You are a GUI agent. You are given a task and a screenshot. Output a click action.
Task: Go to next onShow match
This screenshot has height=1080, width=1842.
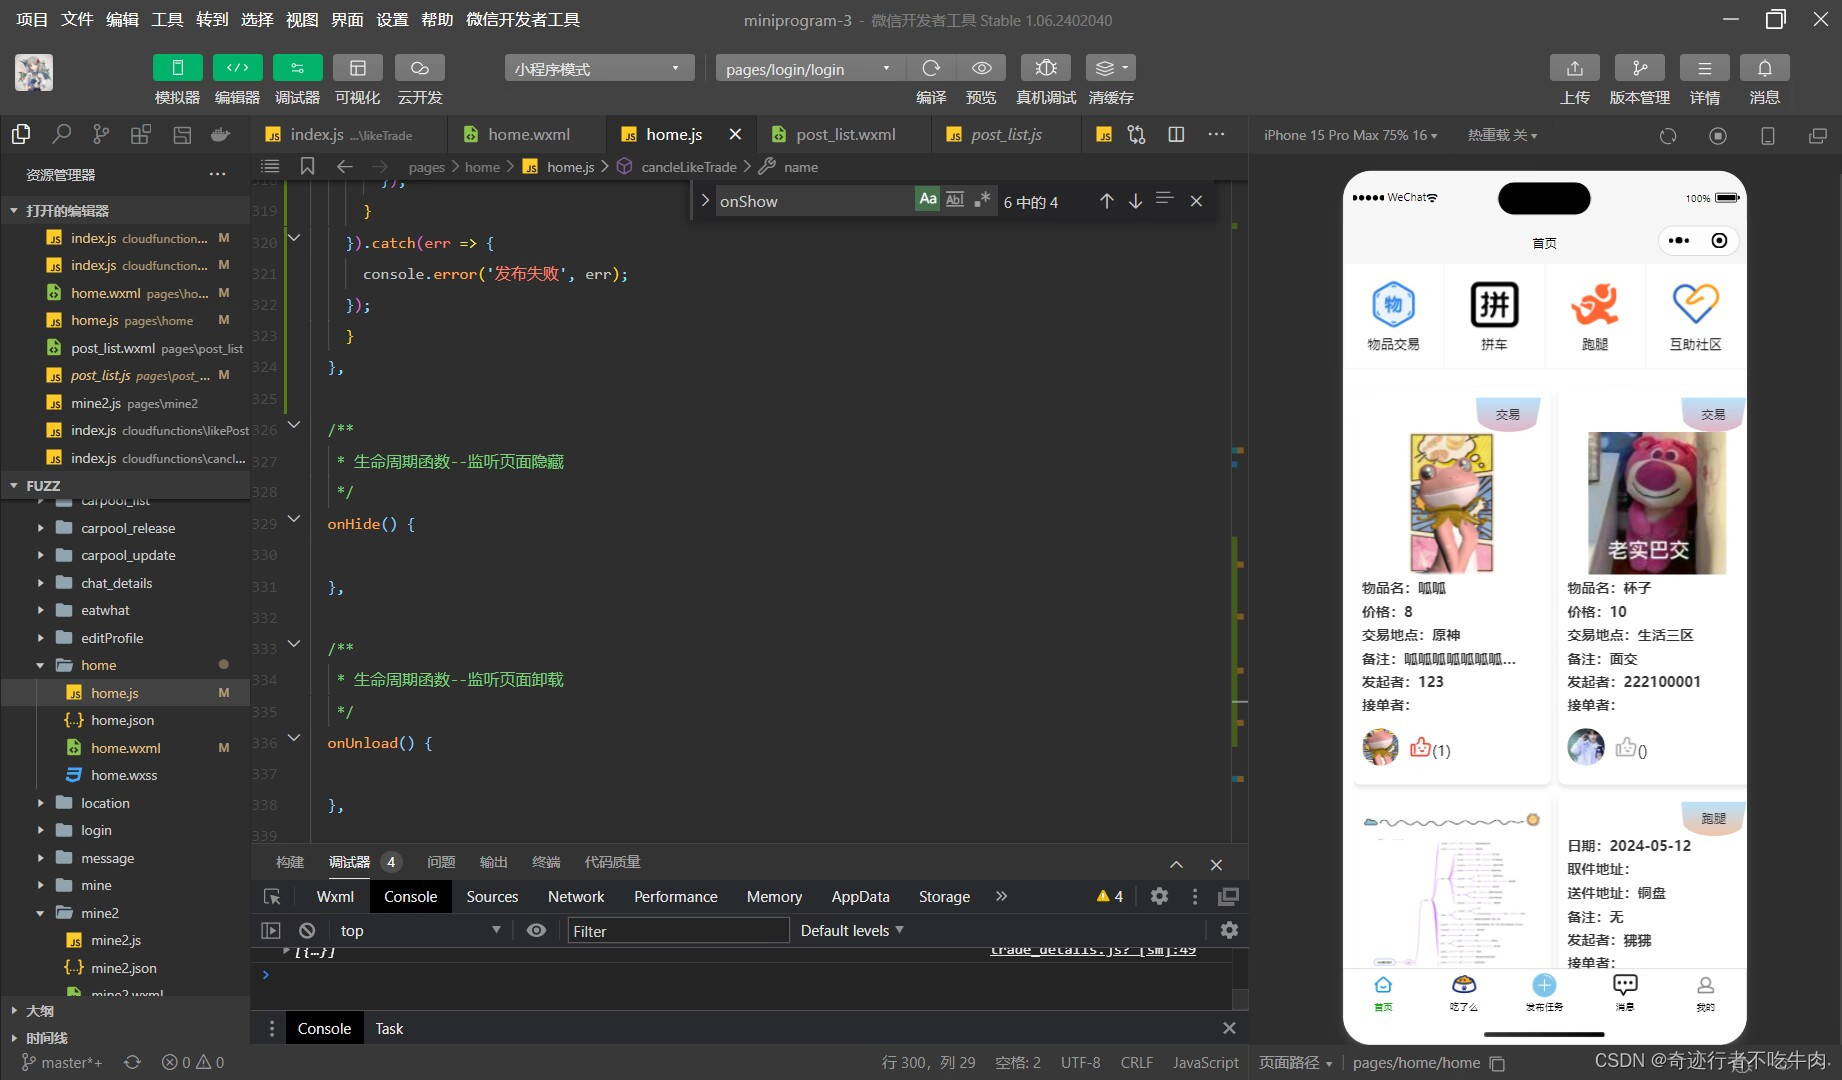tap(1135, 201)
